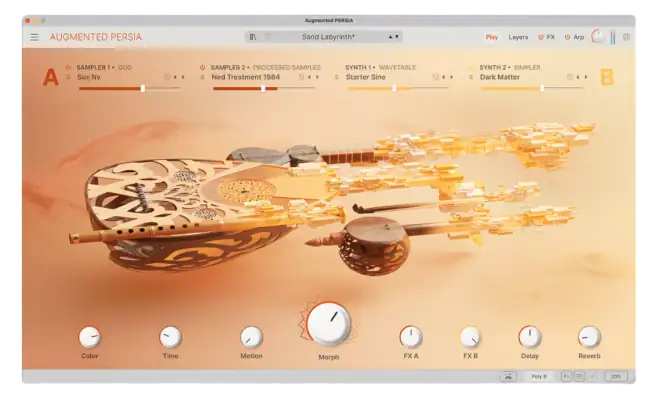Next sample arrow for Ned Treatment 1984
Viewport: 660px width, 408px height.
point(317,77)
